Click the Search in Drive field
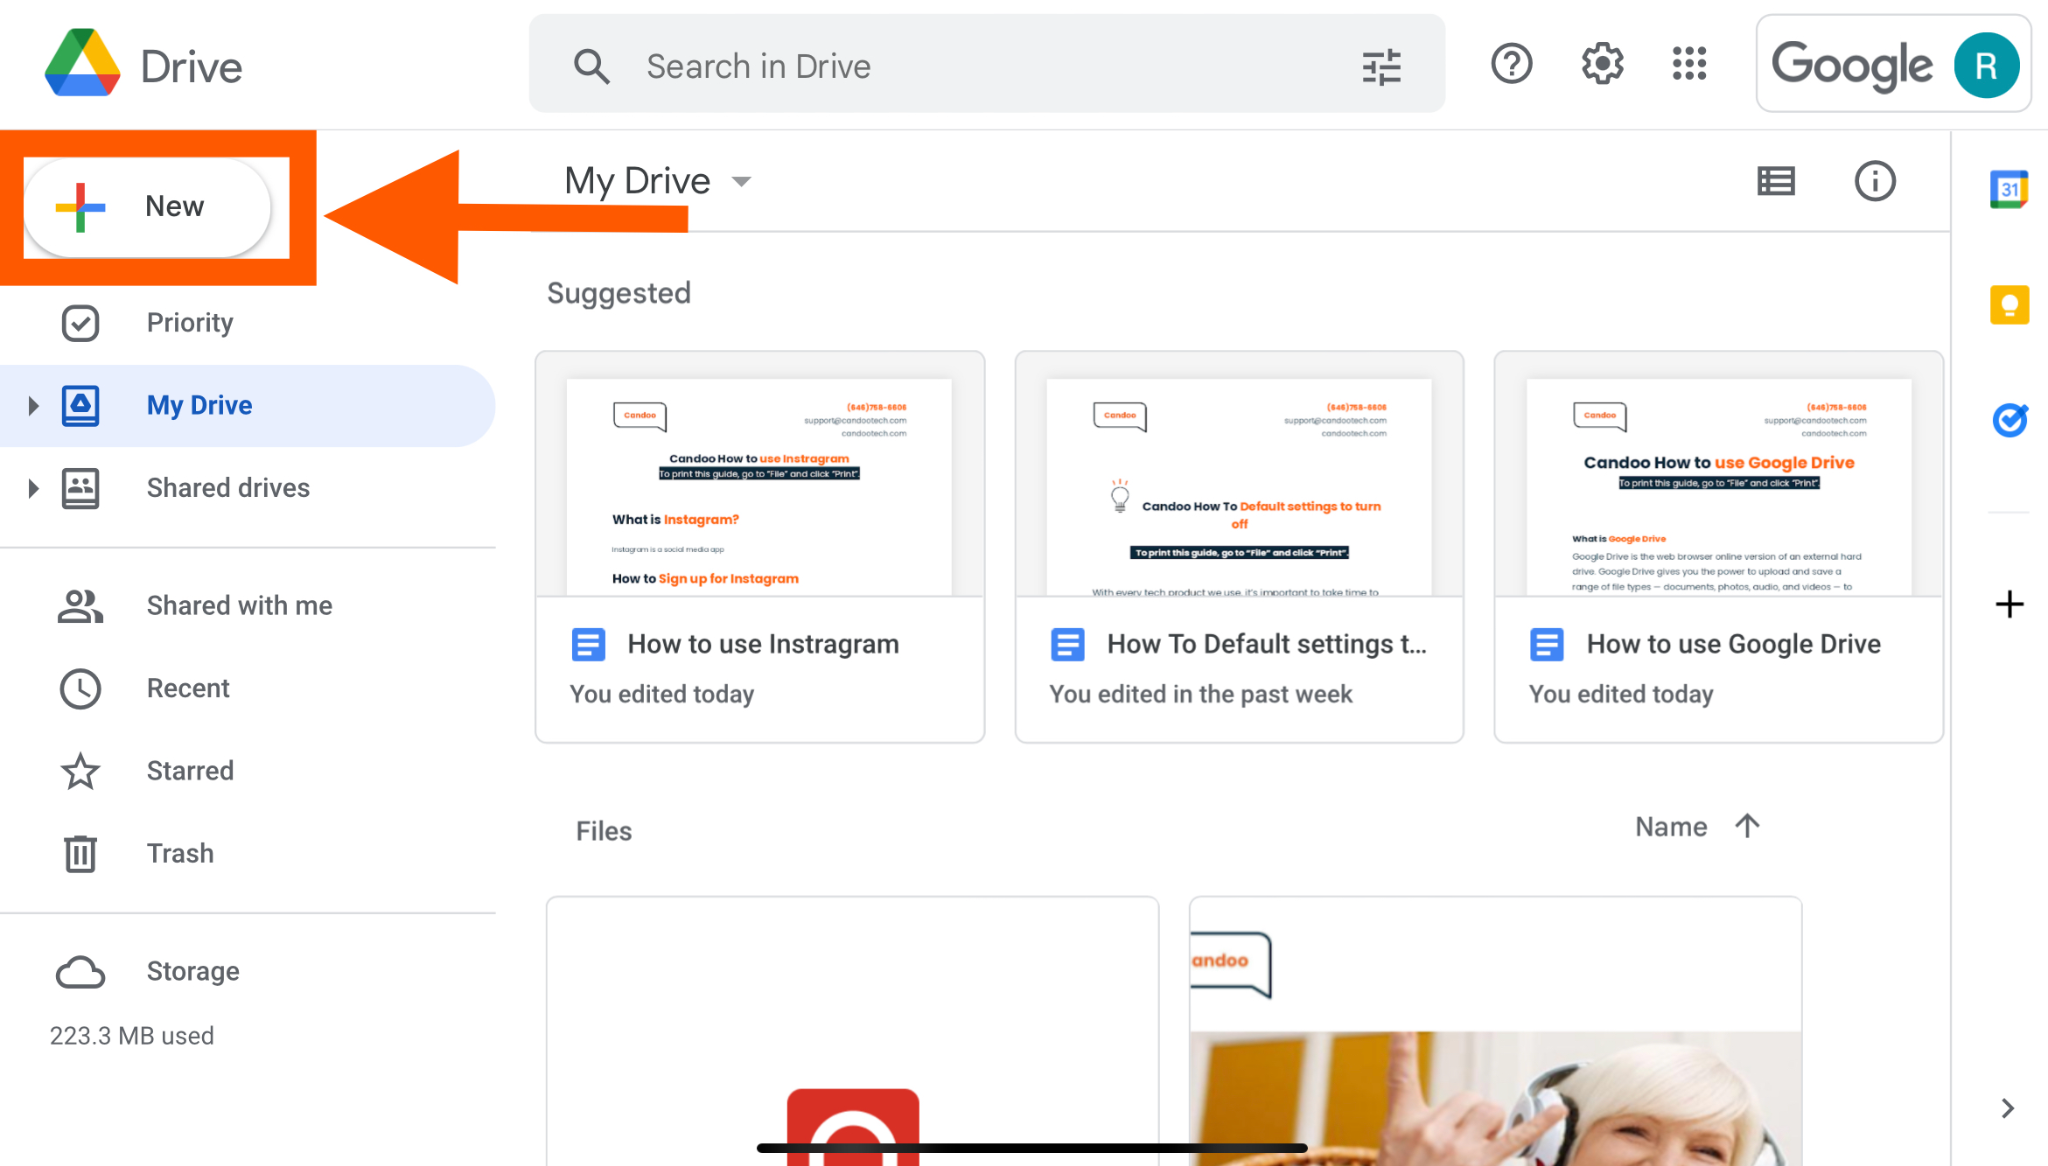The image size is (2048, 1166). pyautogui.click(x=987, y=64)
